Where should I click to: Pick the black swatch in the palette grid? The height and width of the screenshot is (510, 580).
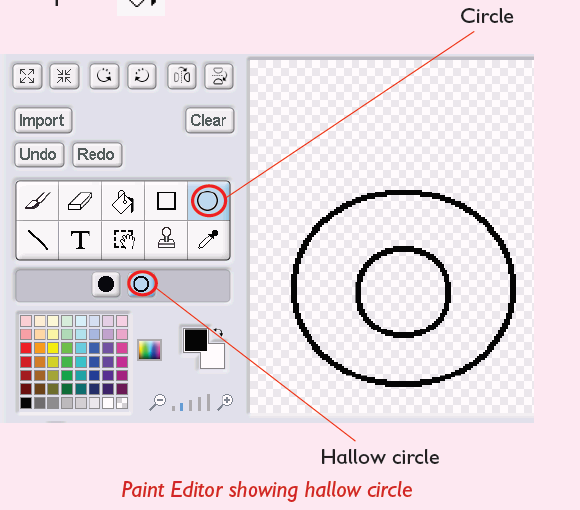pos(26,403)
